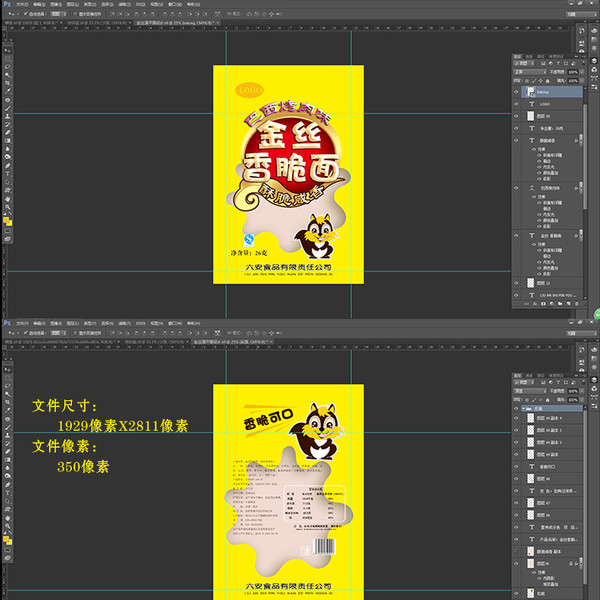This screenshot has width=600, height=600.
Task: Select the Eyedropper tool in upper window
Action: pos(7,91)
